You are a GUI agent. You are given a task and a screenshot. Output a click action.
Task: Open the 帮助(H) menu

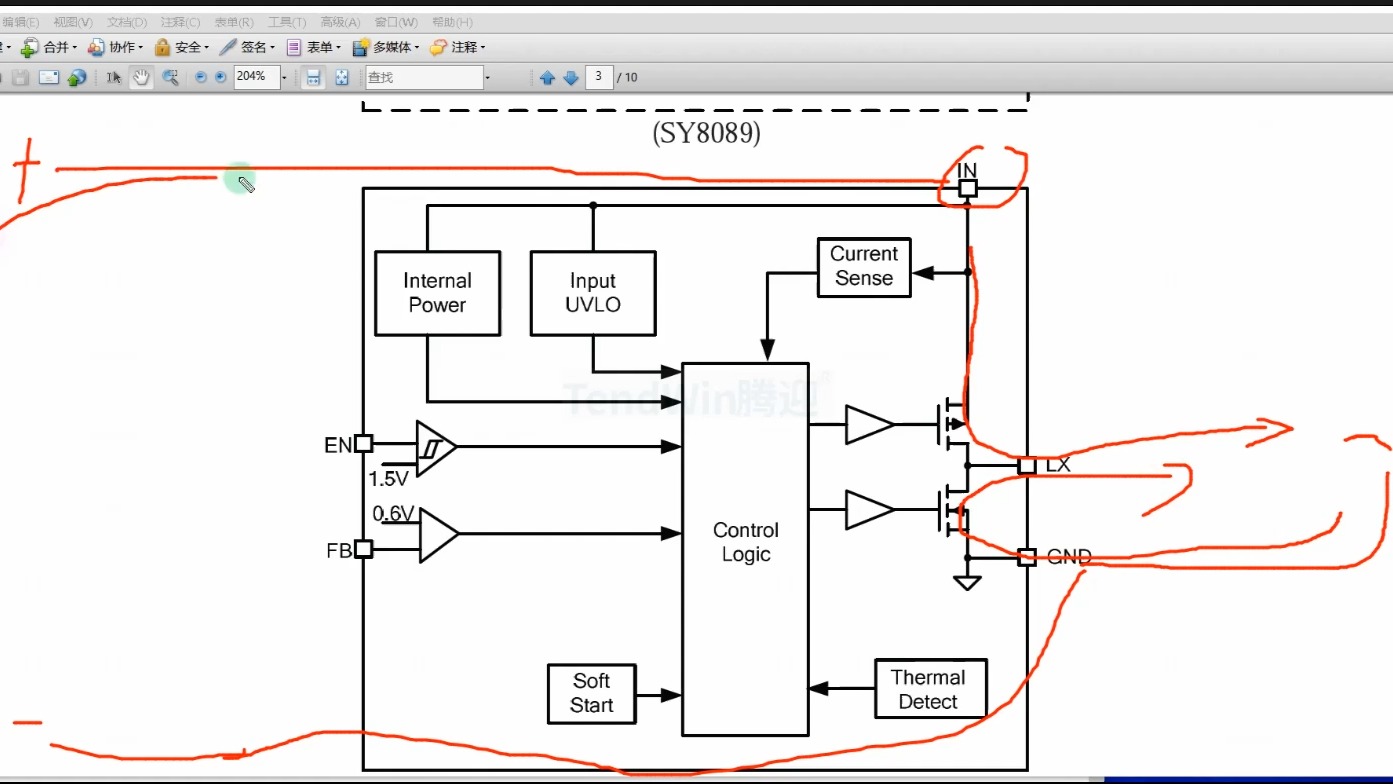452,22
